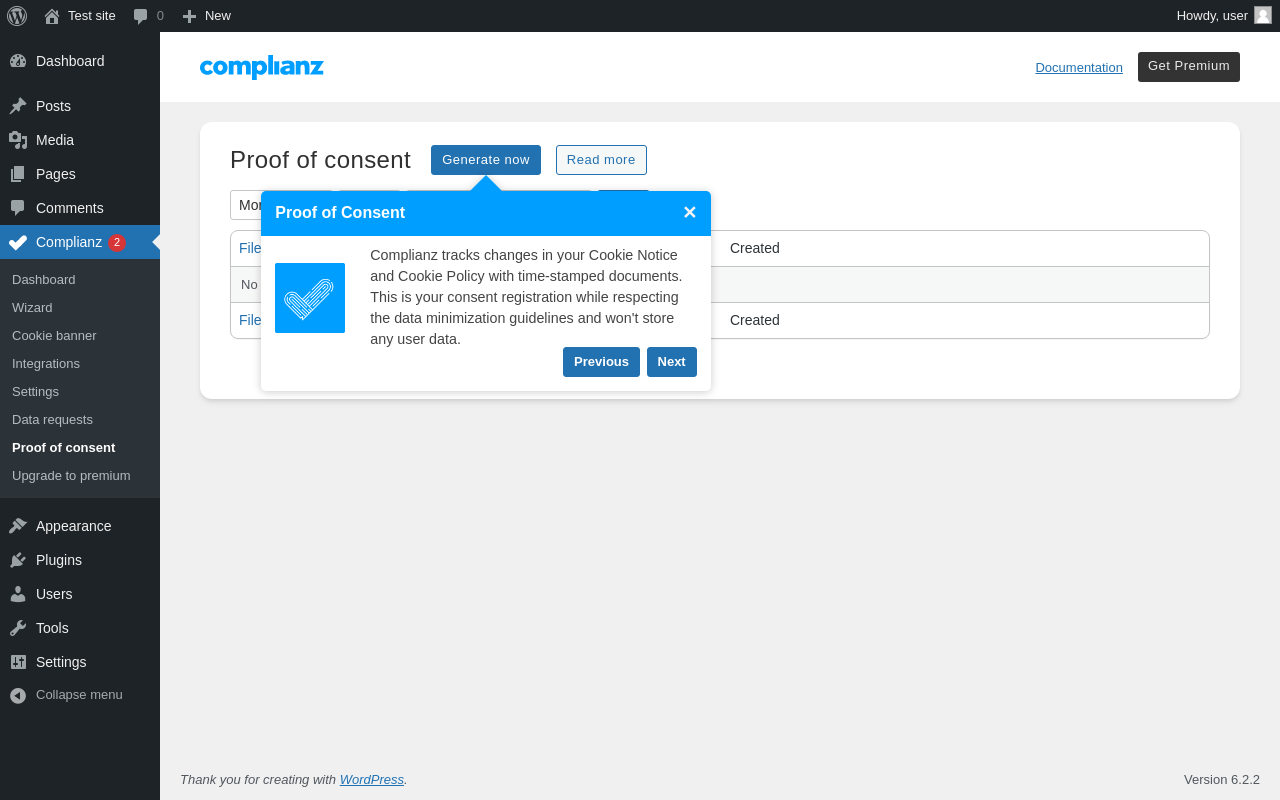Open the Cookie banner submenu item
Viewport: 1280px width, 800px height.
click(54, 336)
